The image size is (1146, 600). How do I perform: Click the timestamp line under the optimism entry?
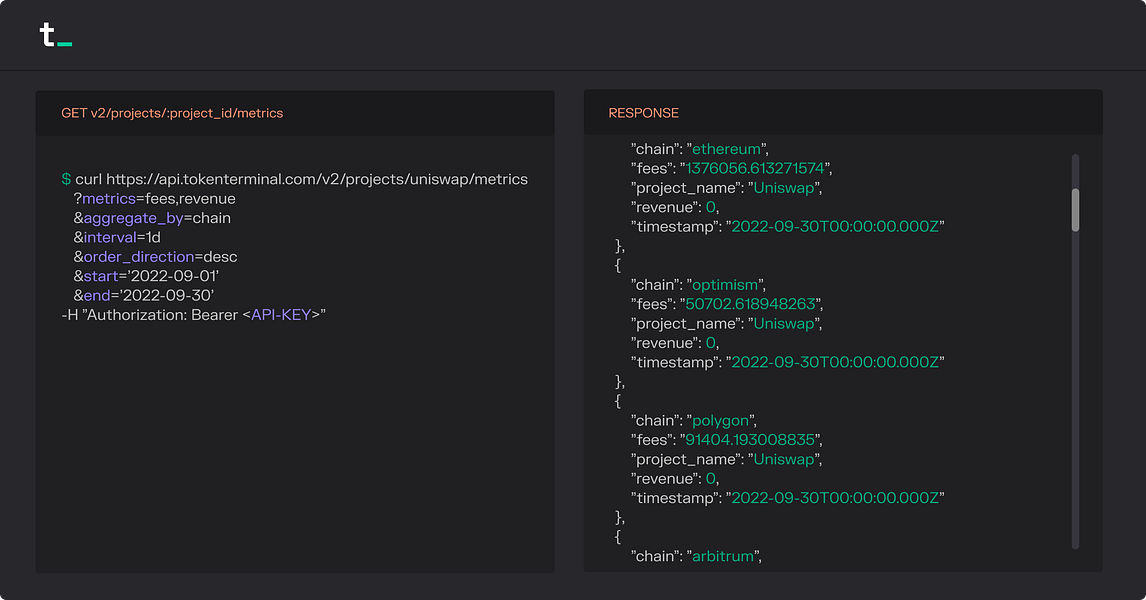click(x=788, y=362)
